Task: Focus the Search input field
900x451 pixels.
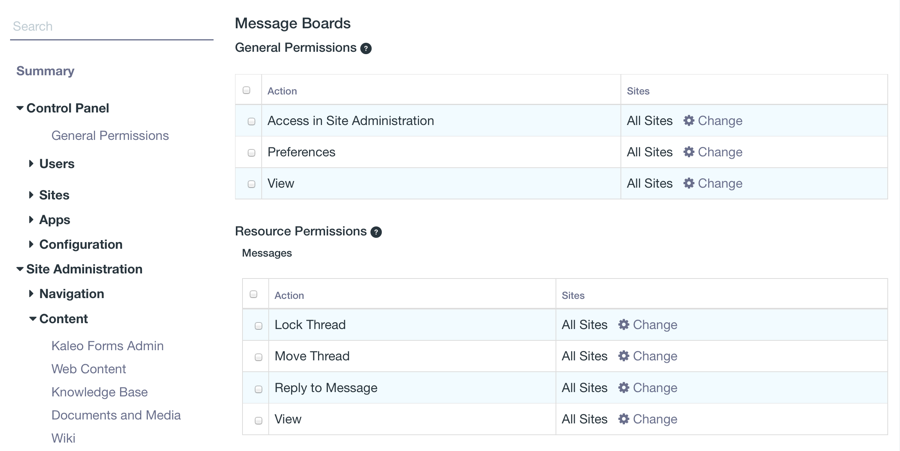Action: [112, 26]
